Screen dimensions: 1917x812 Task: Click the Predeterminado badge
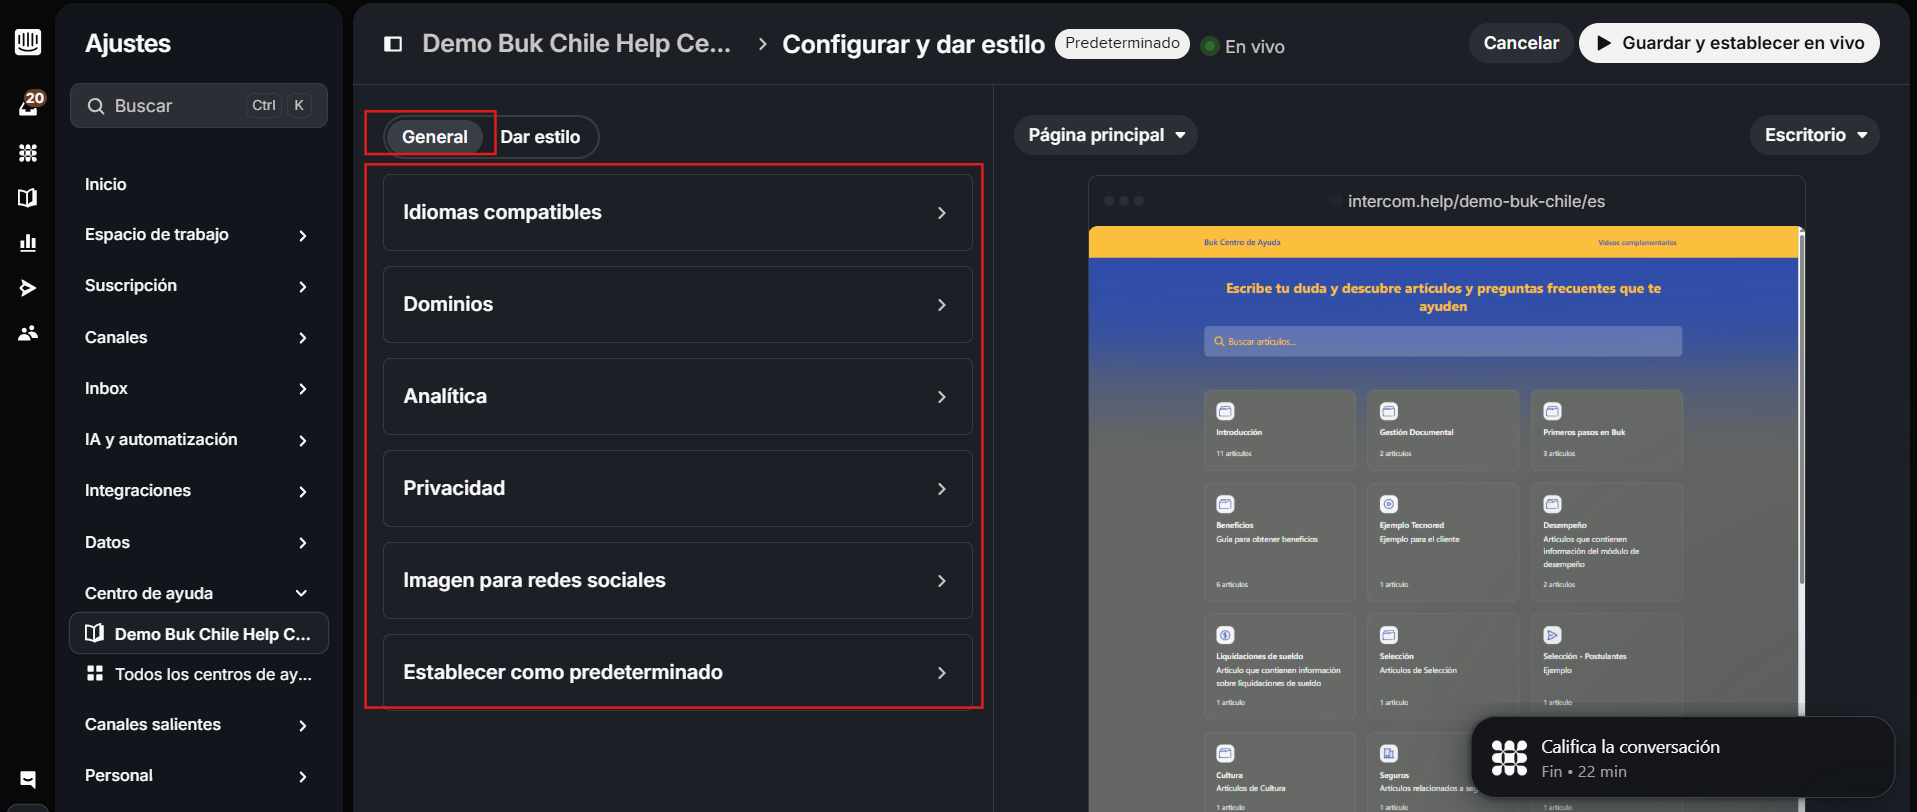pyautogui.click(x=1122, y=44)
